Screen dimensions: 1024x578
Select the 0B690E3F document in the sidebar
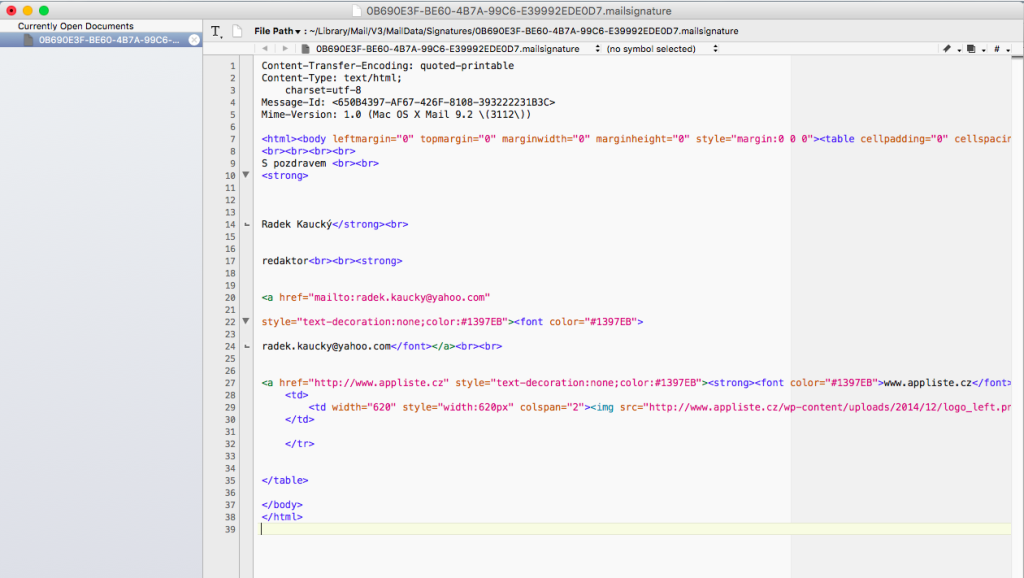[101, 40]
